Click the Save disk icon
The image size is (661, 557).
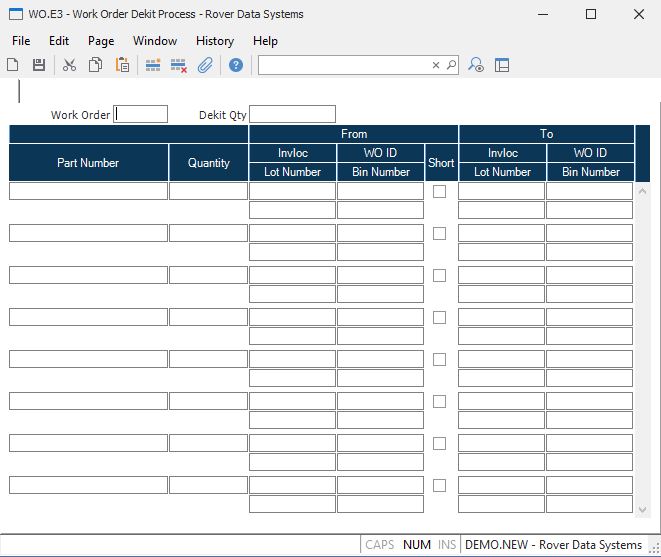pos(39,65)
